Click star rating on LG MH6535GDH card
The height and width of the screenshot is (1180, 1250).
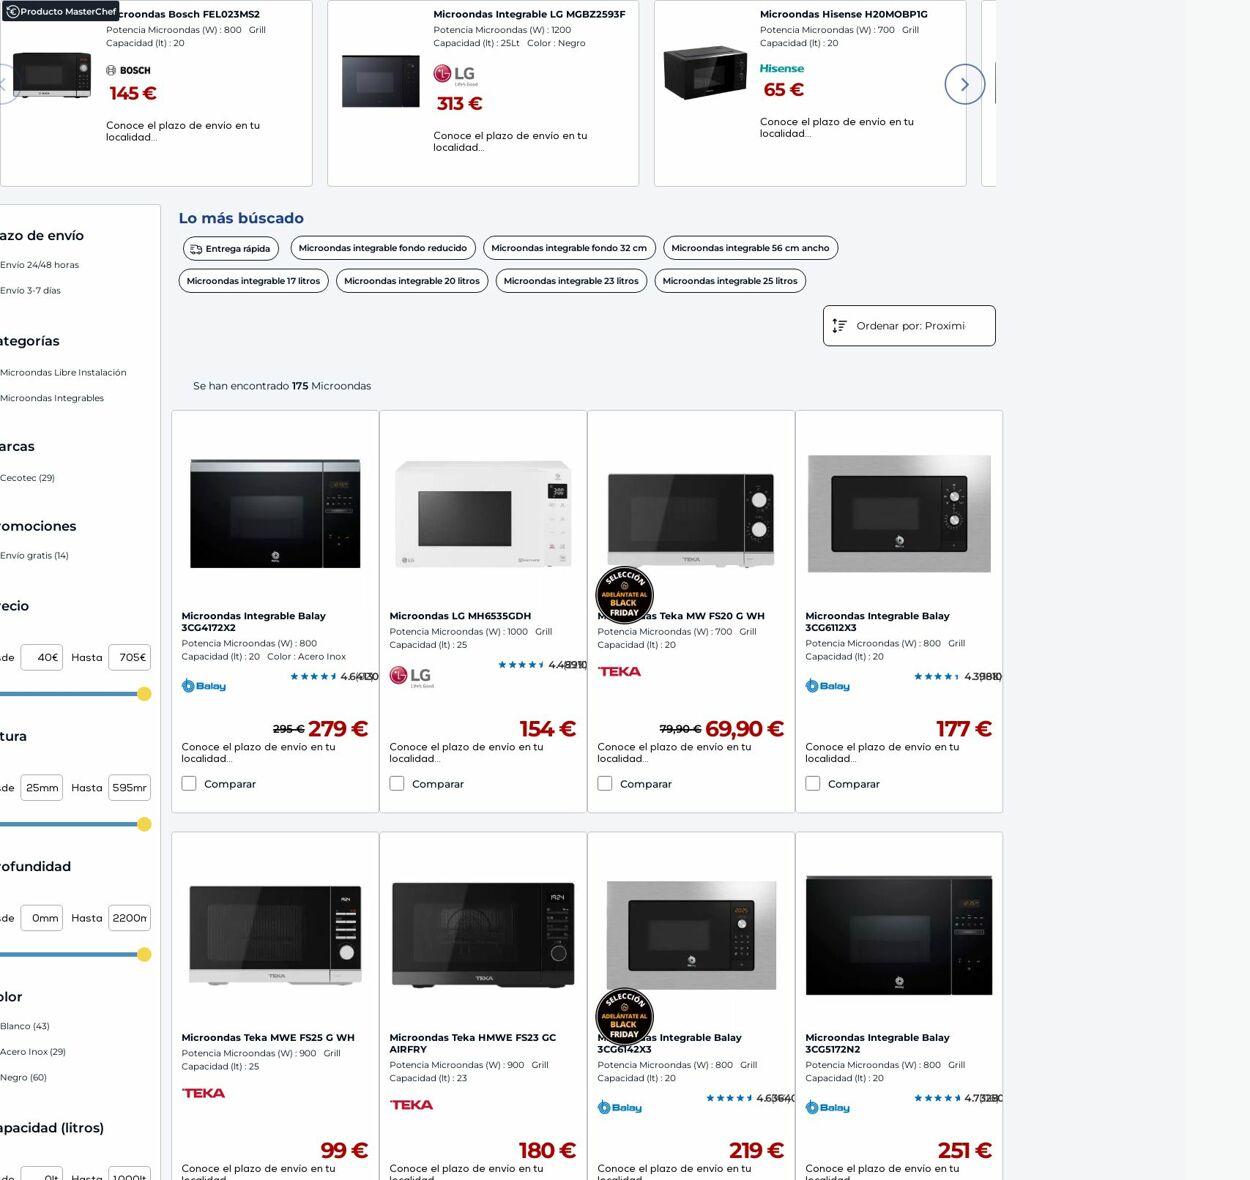[x=521, y=665]
